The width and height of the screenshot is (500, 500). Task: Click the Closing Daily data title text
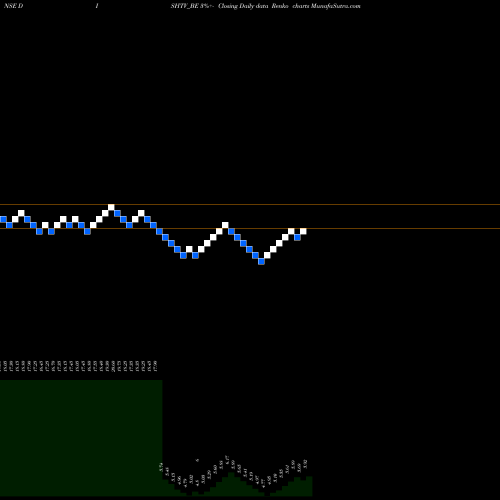[x=243, y=6]
